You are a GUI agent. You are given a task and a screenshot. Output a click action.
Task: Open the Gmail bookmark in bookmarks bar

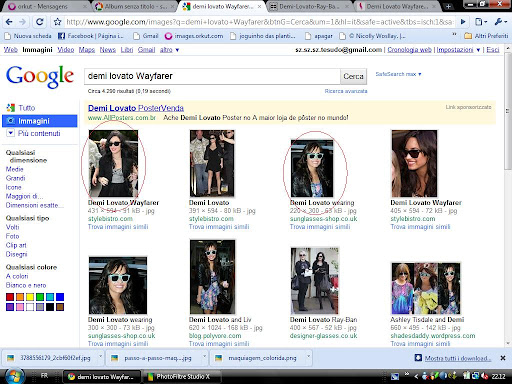pos(146,36)
